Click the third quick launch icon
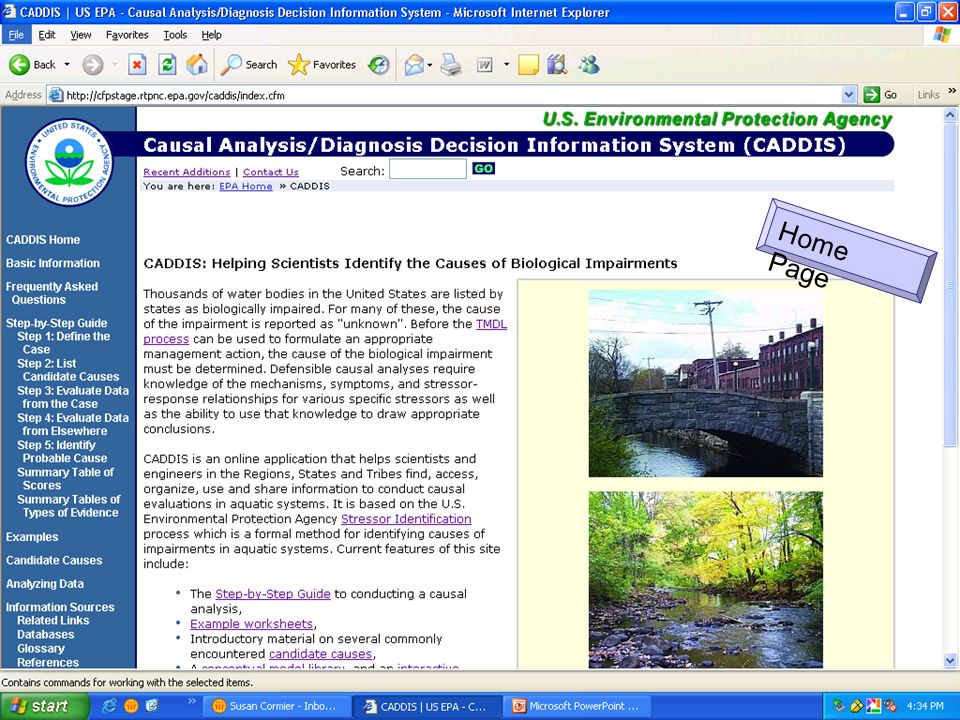 point(152,706)
